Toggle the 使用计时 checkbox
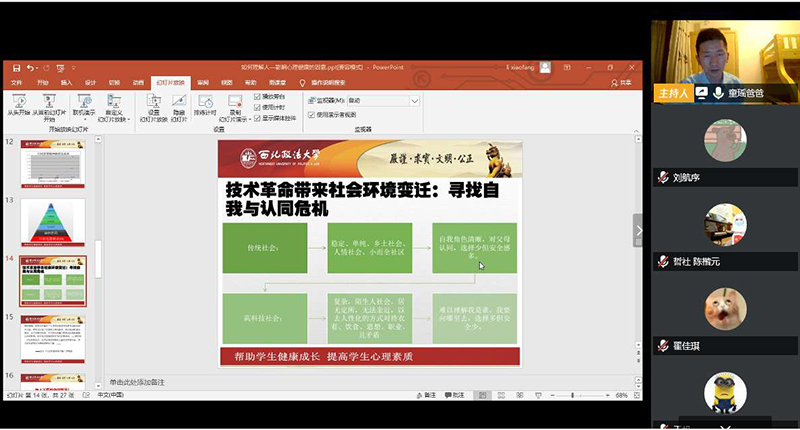 pyautogui.click(x=258, y=106)
